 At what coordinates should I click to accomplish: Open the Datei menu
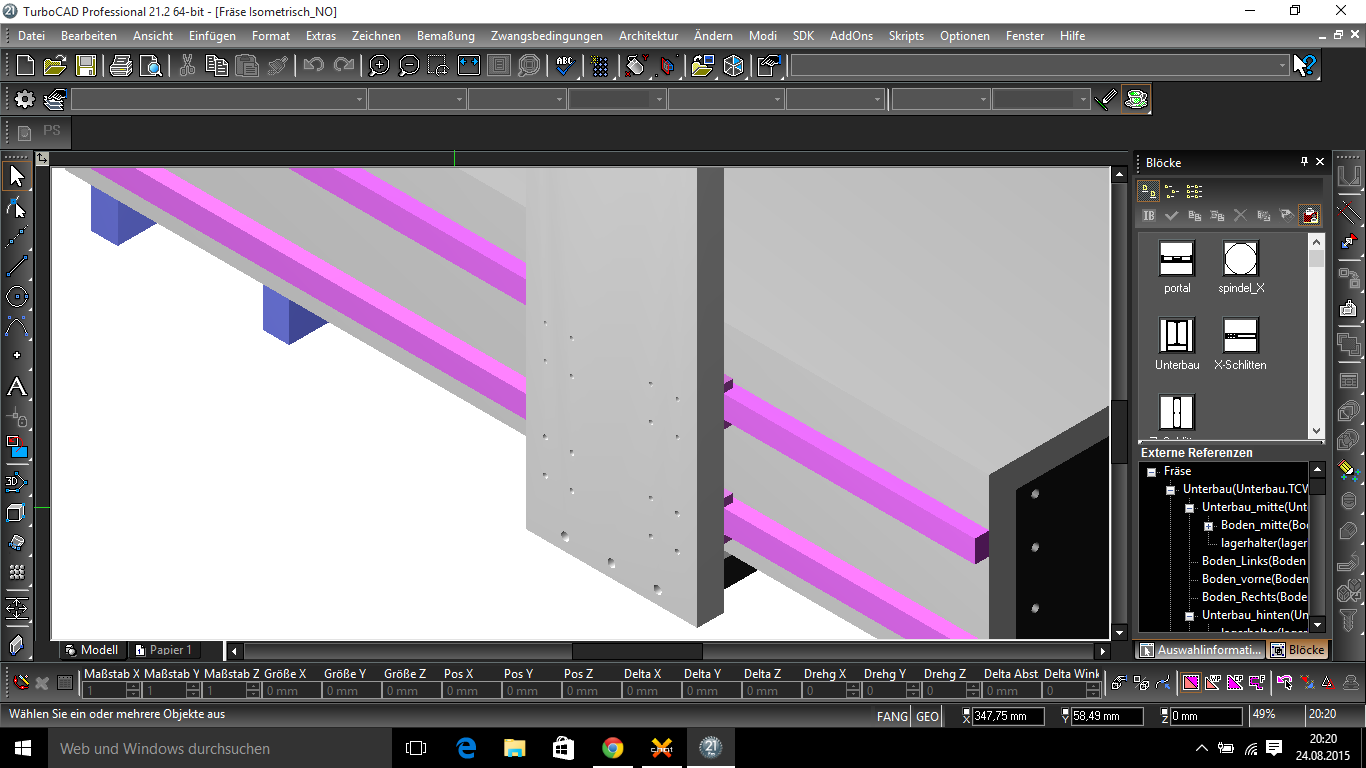(32, 36)
